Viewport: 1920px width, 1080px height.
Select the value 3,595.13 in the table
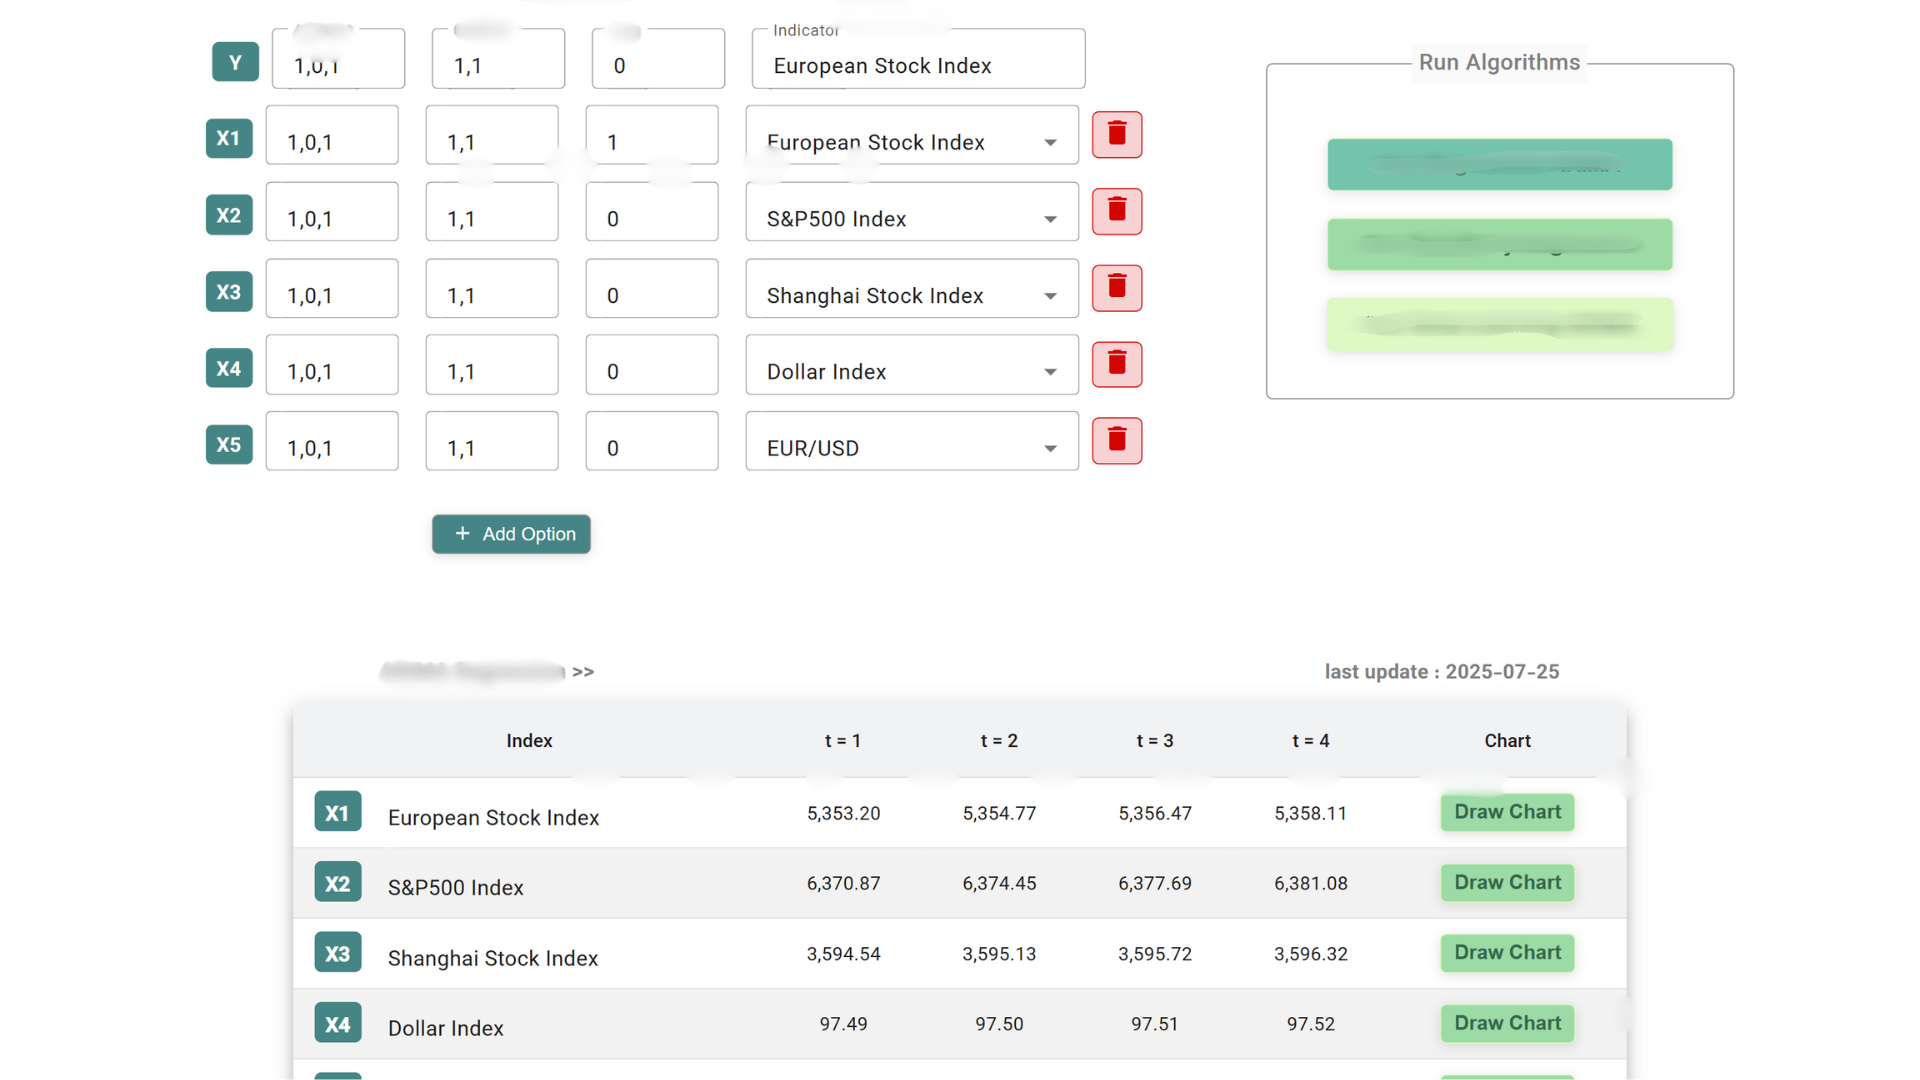tap(999, 954)
